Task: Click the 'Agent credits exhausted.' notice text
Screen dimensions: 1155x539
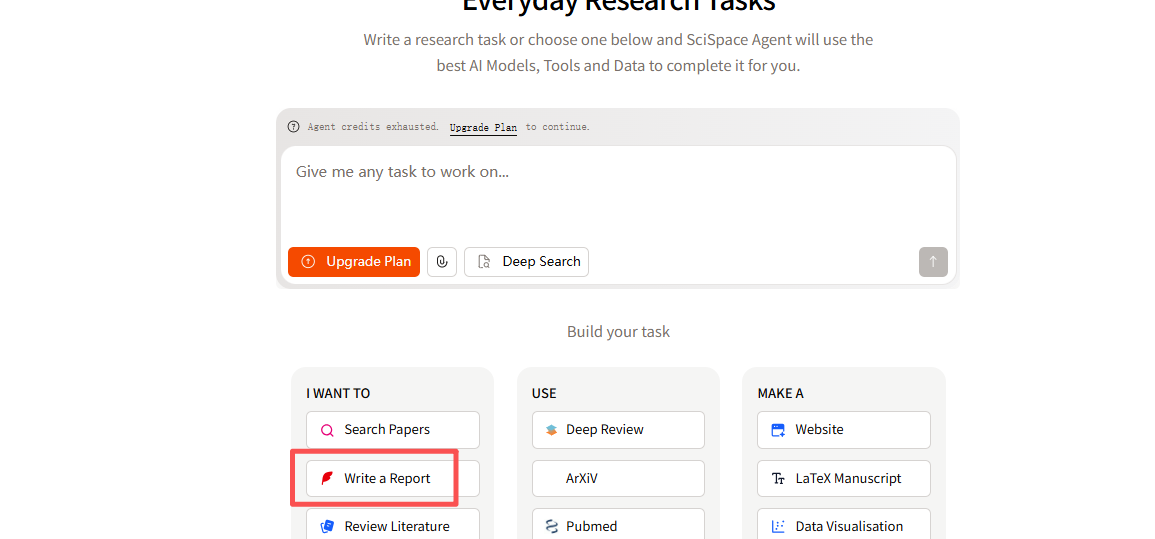Action: pos(373,127)
